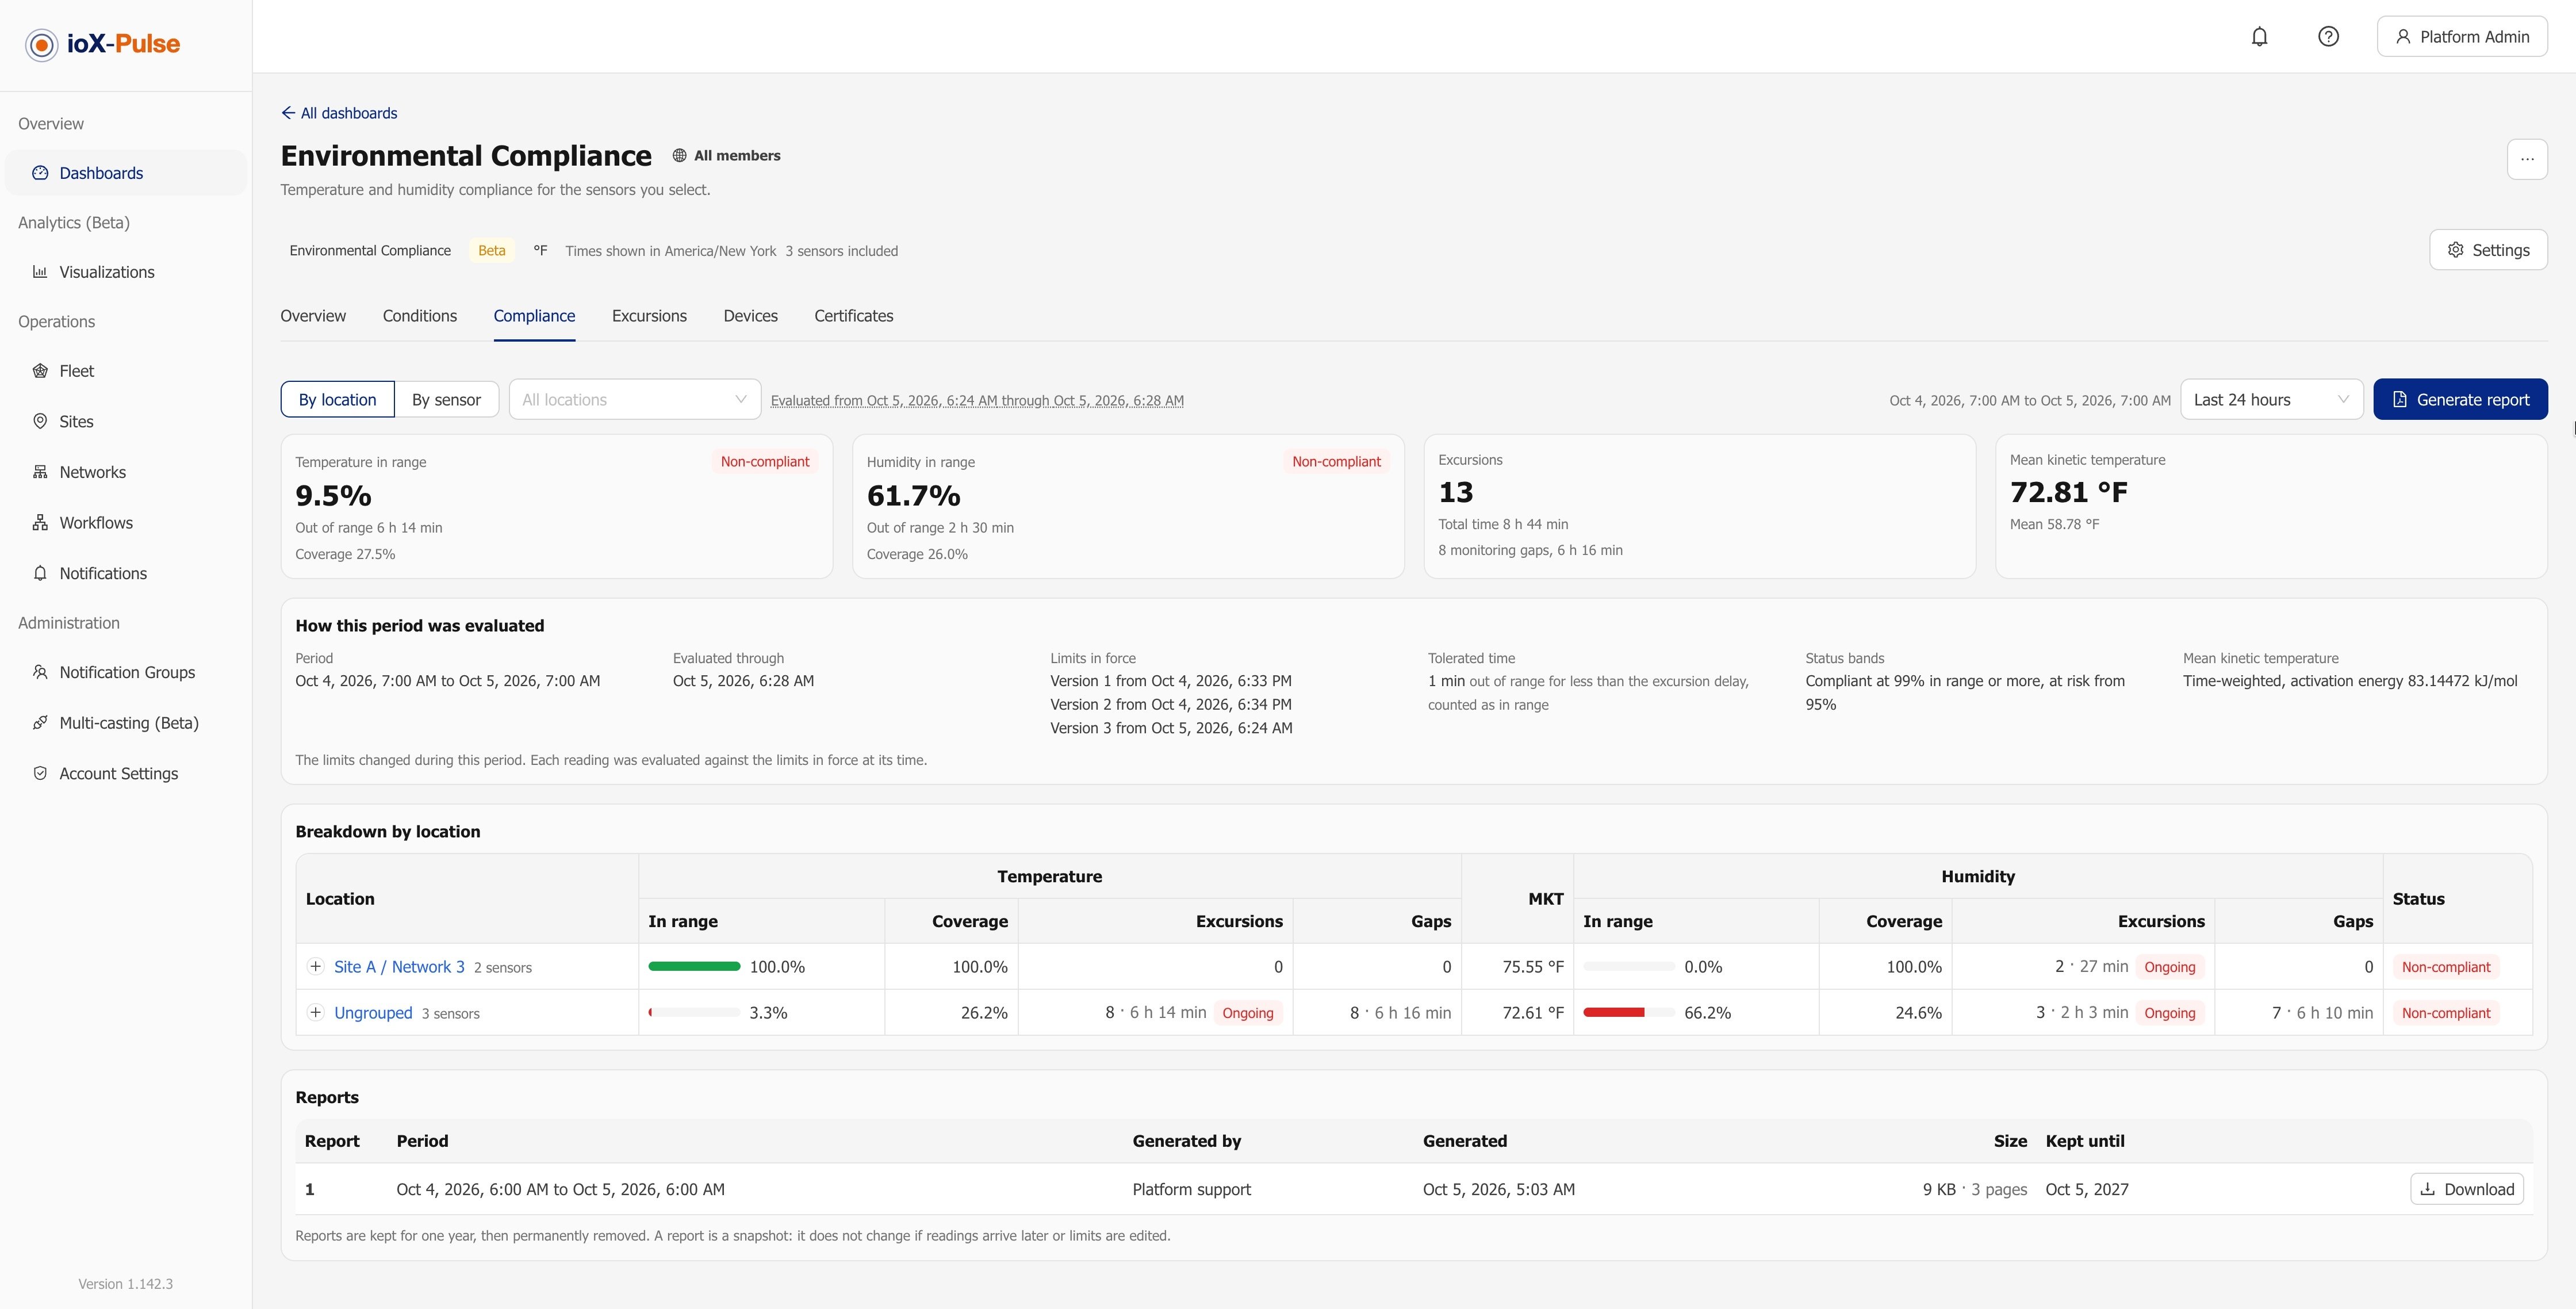The image size is (2576, 1309).
Task: Click the back arrow to All dashboards
Action: click(x=288, y=113)
